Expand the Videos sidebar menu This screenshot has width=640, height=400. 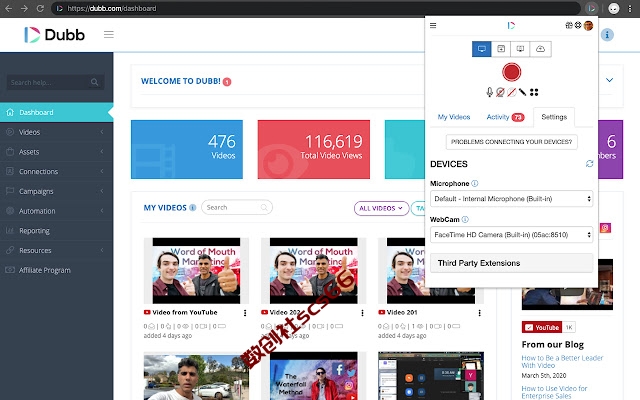56,132
